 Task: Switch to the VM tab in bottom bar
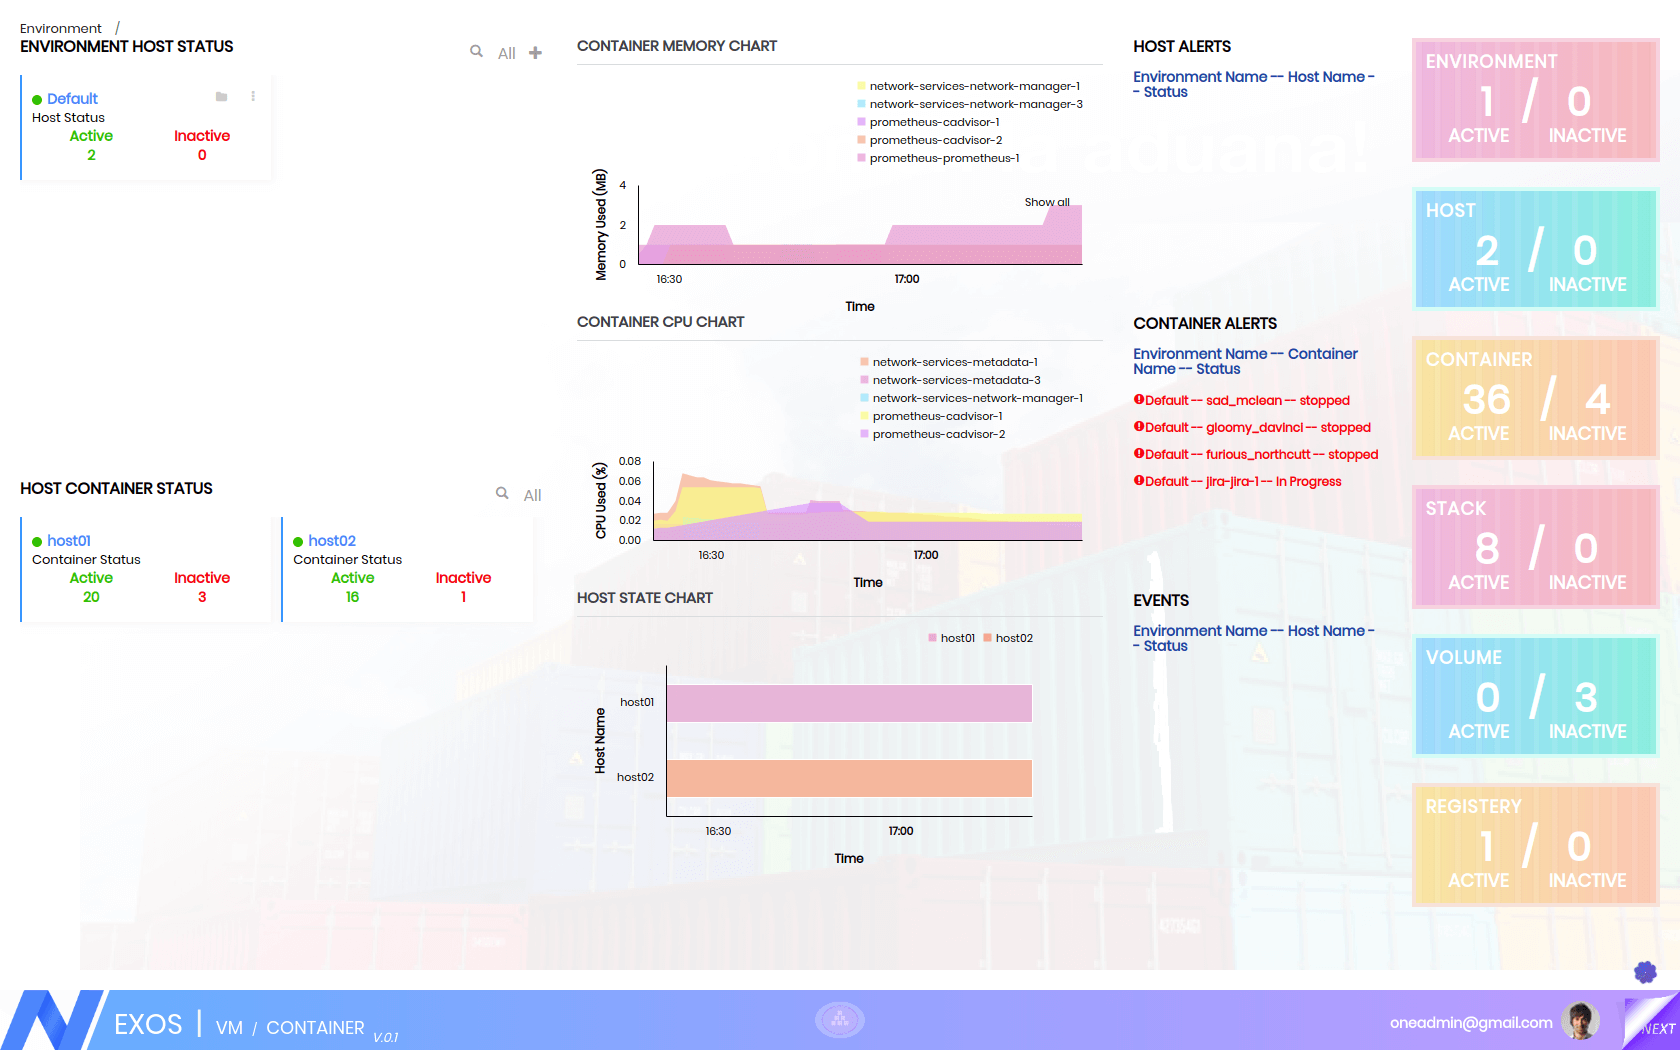tap(229, 1028)
